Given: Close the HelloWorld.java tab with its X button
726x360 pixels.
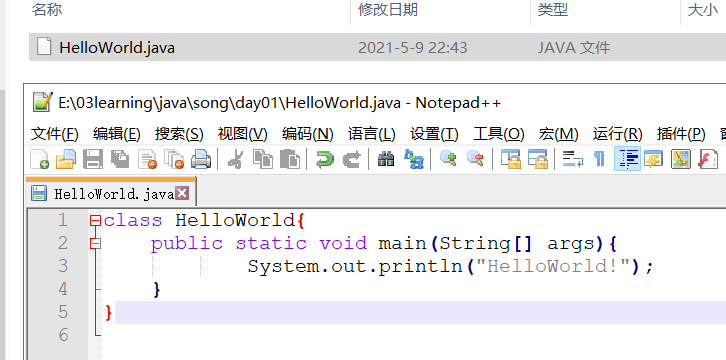Looking at the screenshot, I should [x=182, y=193].
